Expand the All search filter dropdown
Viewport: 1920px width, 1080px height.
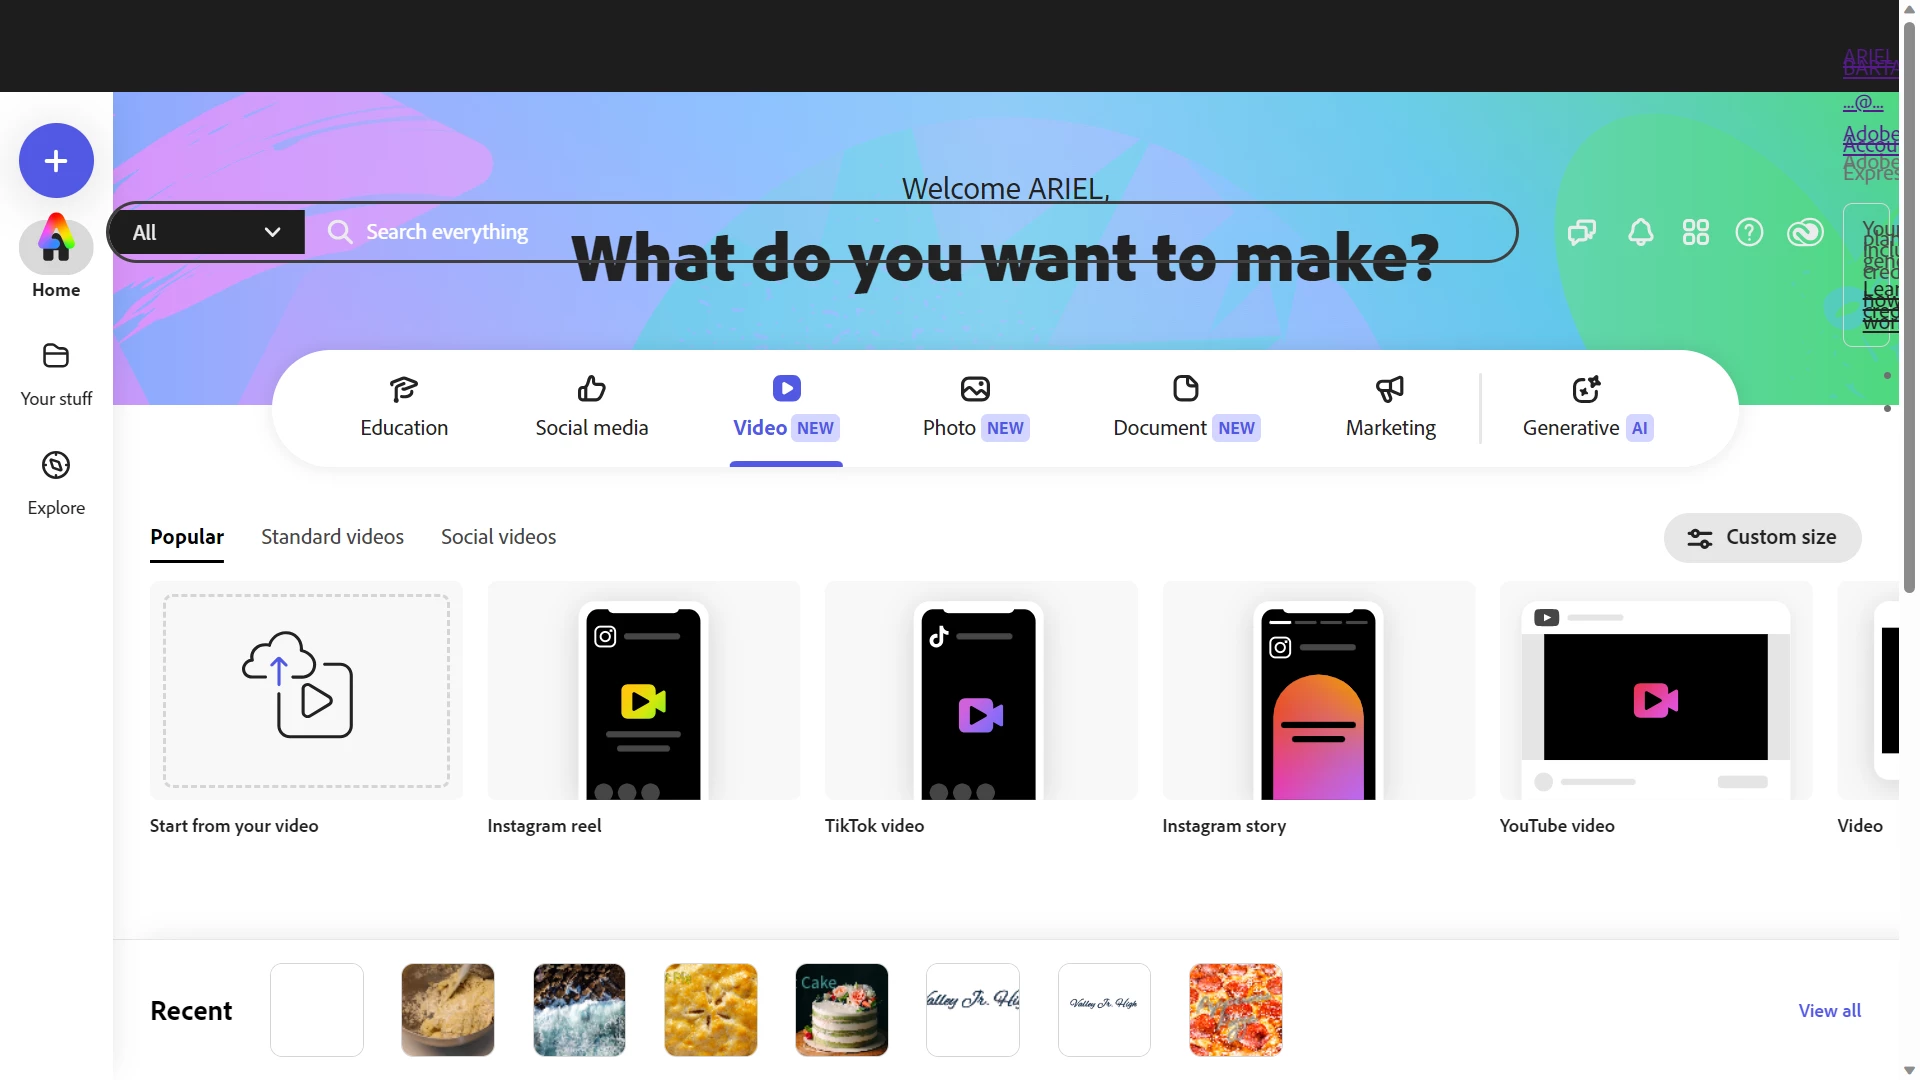tap(207, 232)
